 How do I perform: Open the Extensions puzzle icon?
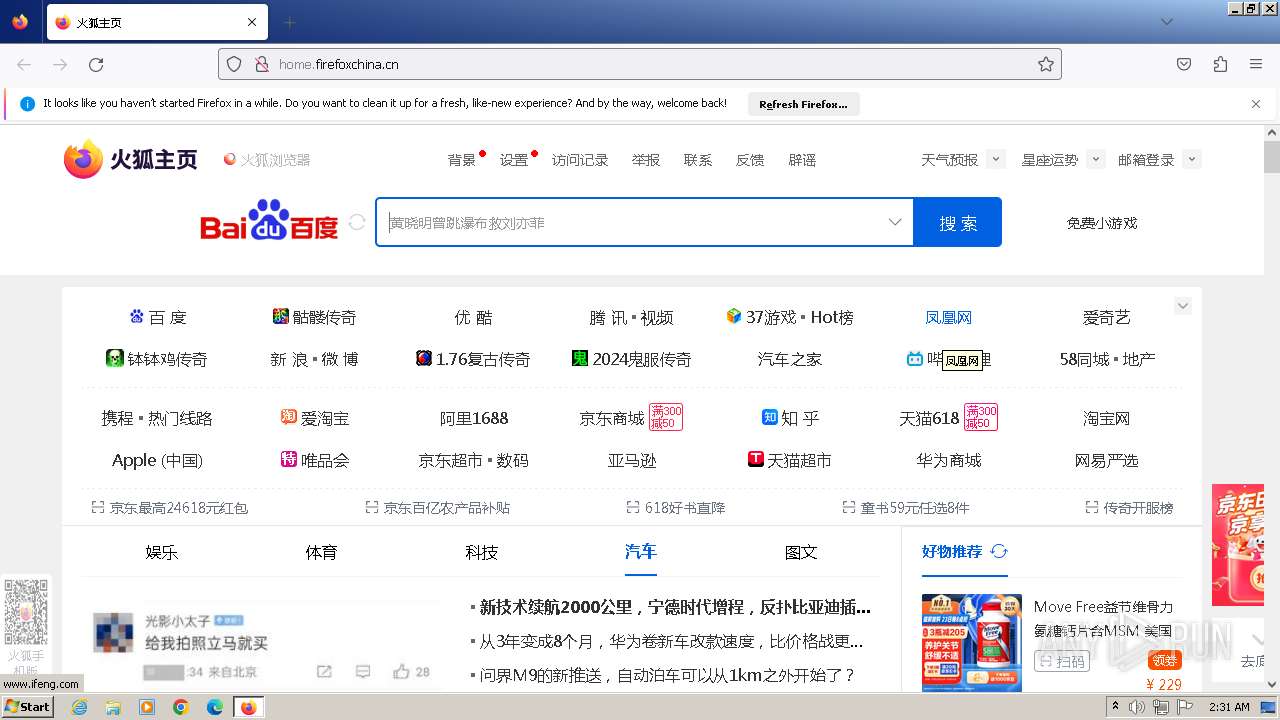pos(1220,64)
